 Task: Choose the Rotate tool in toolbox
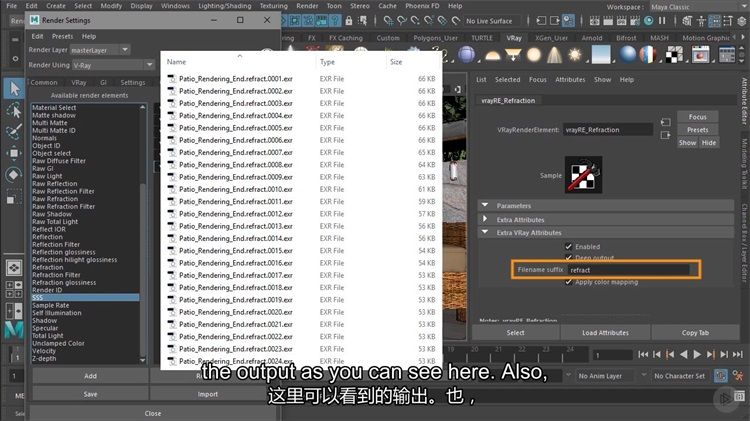14,175
